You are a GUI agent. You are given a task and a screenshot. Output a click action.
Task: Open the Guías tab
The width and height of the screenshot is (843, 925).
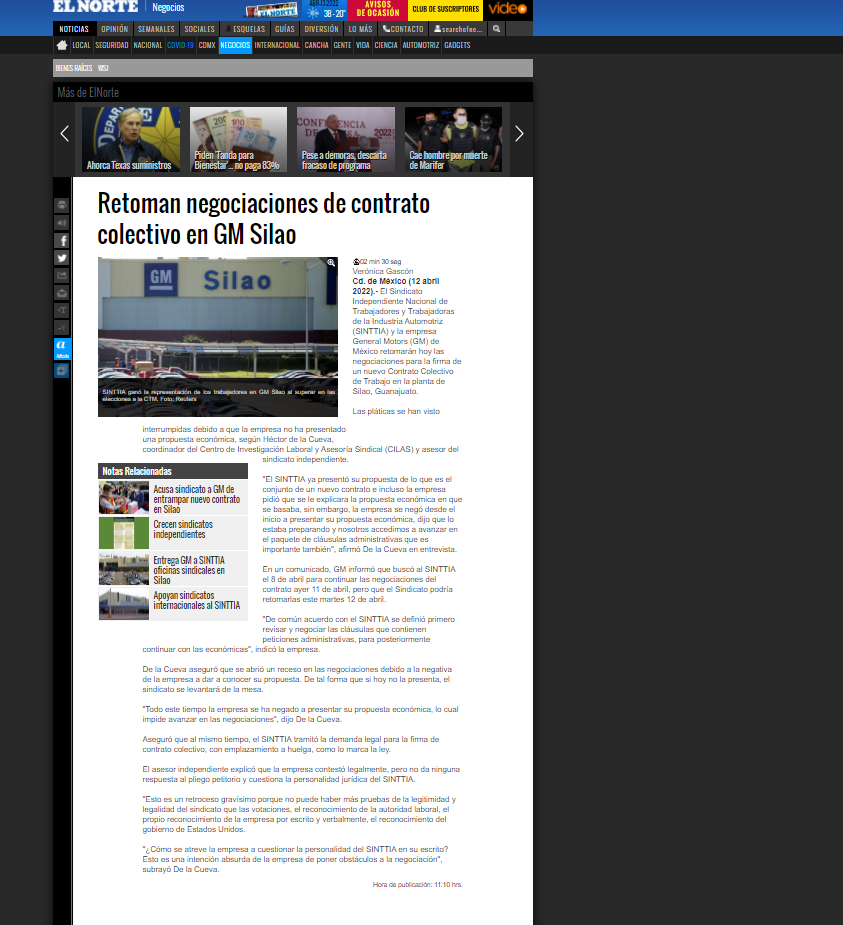coord(284,29)
